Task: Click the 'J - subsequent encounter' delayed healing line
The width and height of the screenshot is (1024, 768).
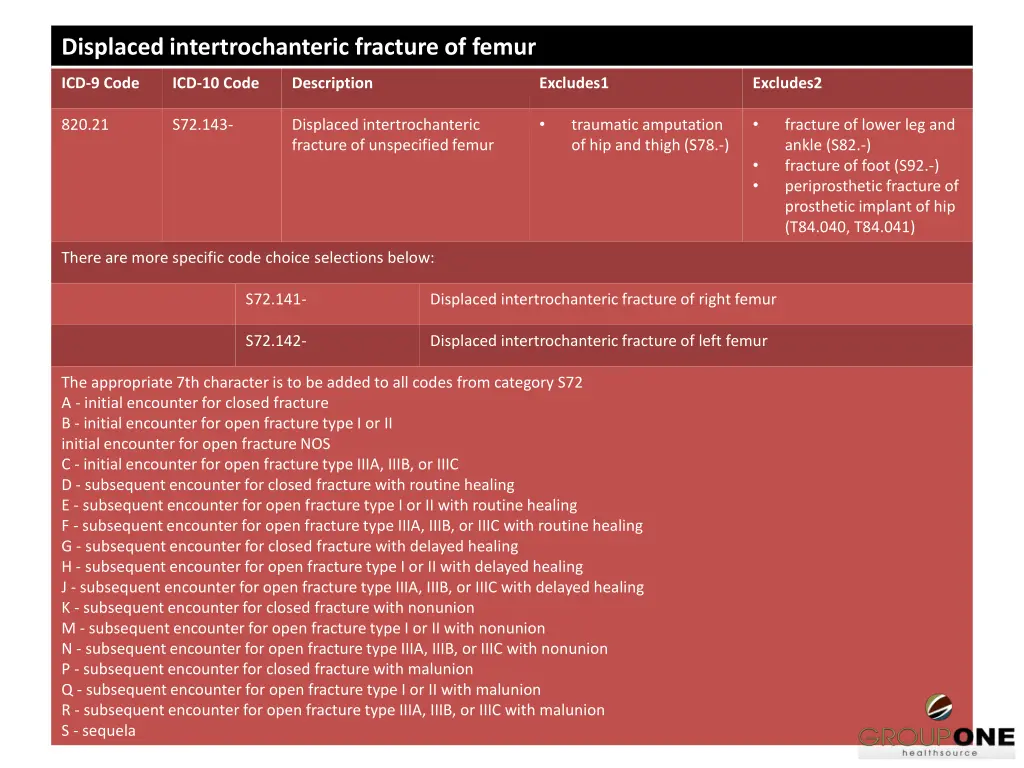Action: pyautogui.click(x=353, y=588)
